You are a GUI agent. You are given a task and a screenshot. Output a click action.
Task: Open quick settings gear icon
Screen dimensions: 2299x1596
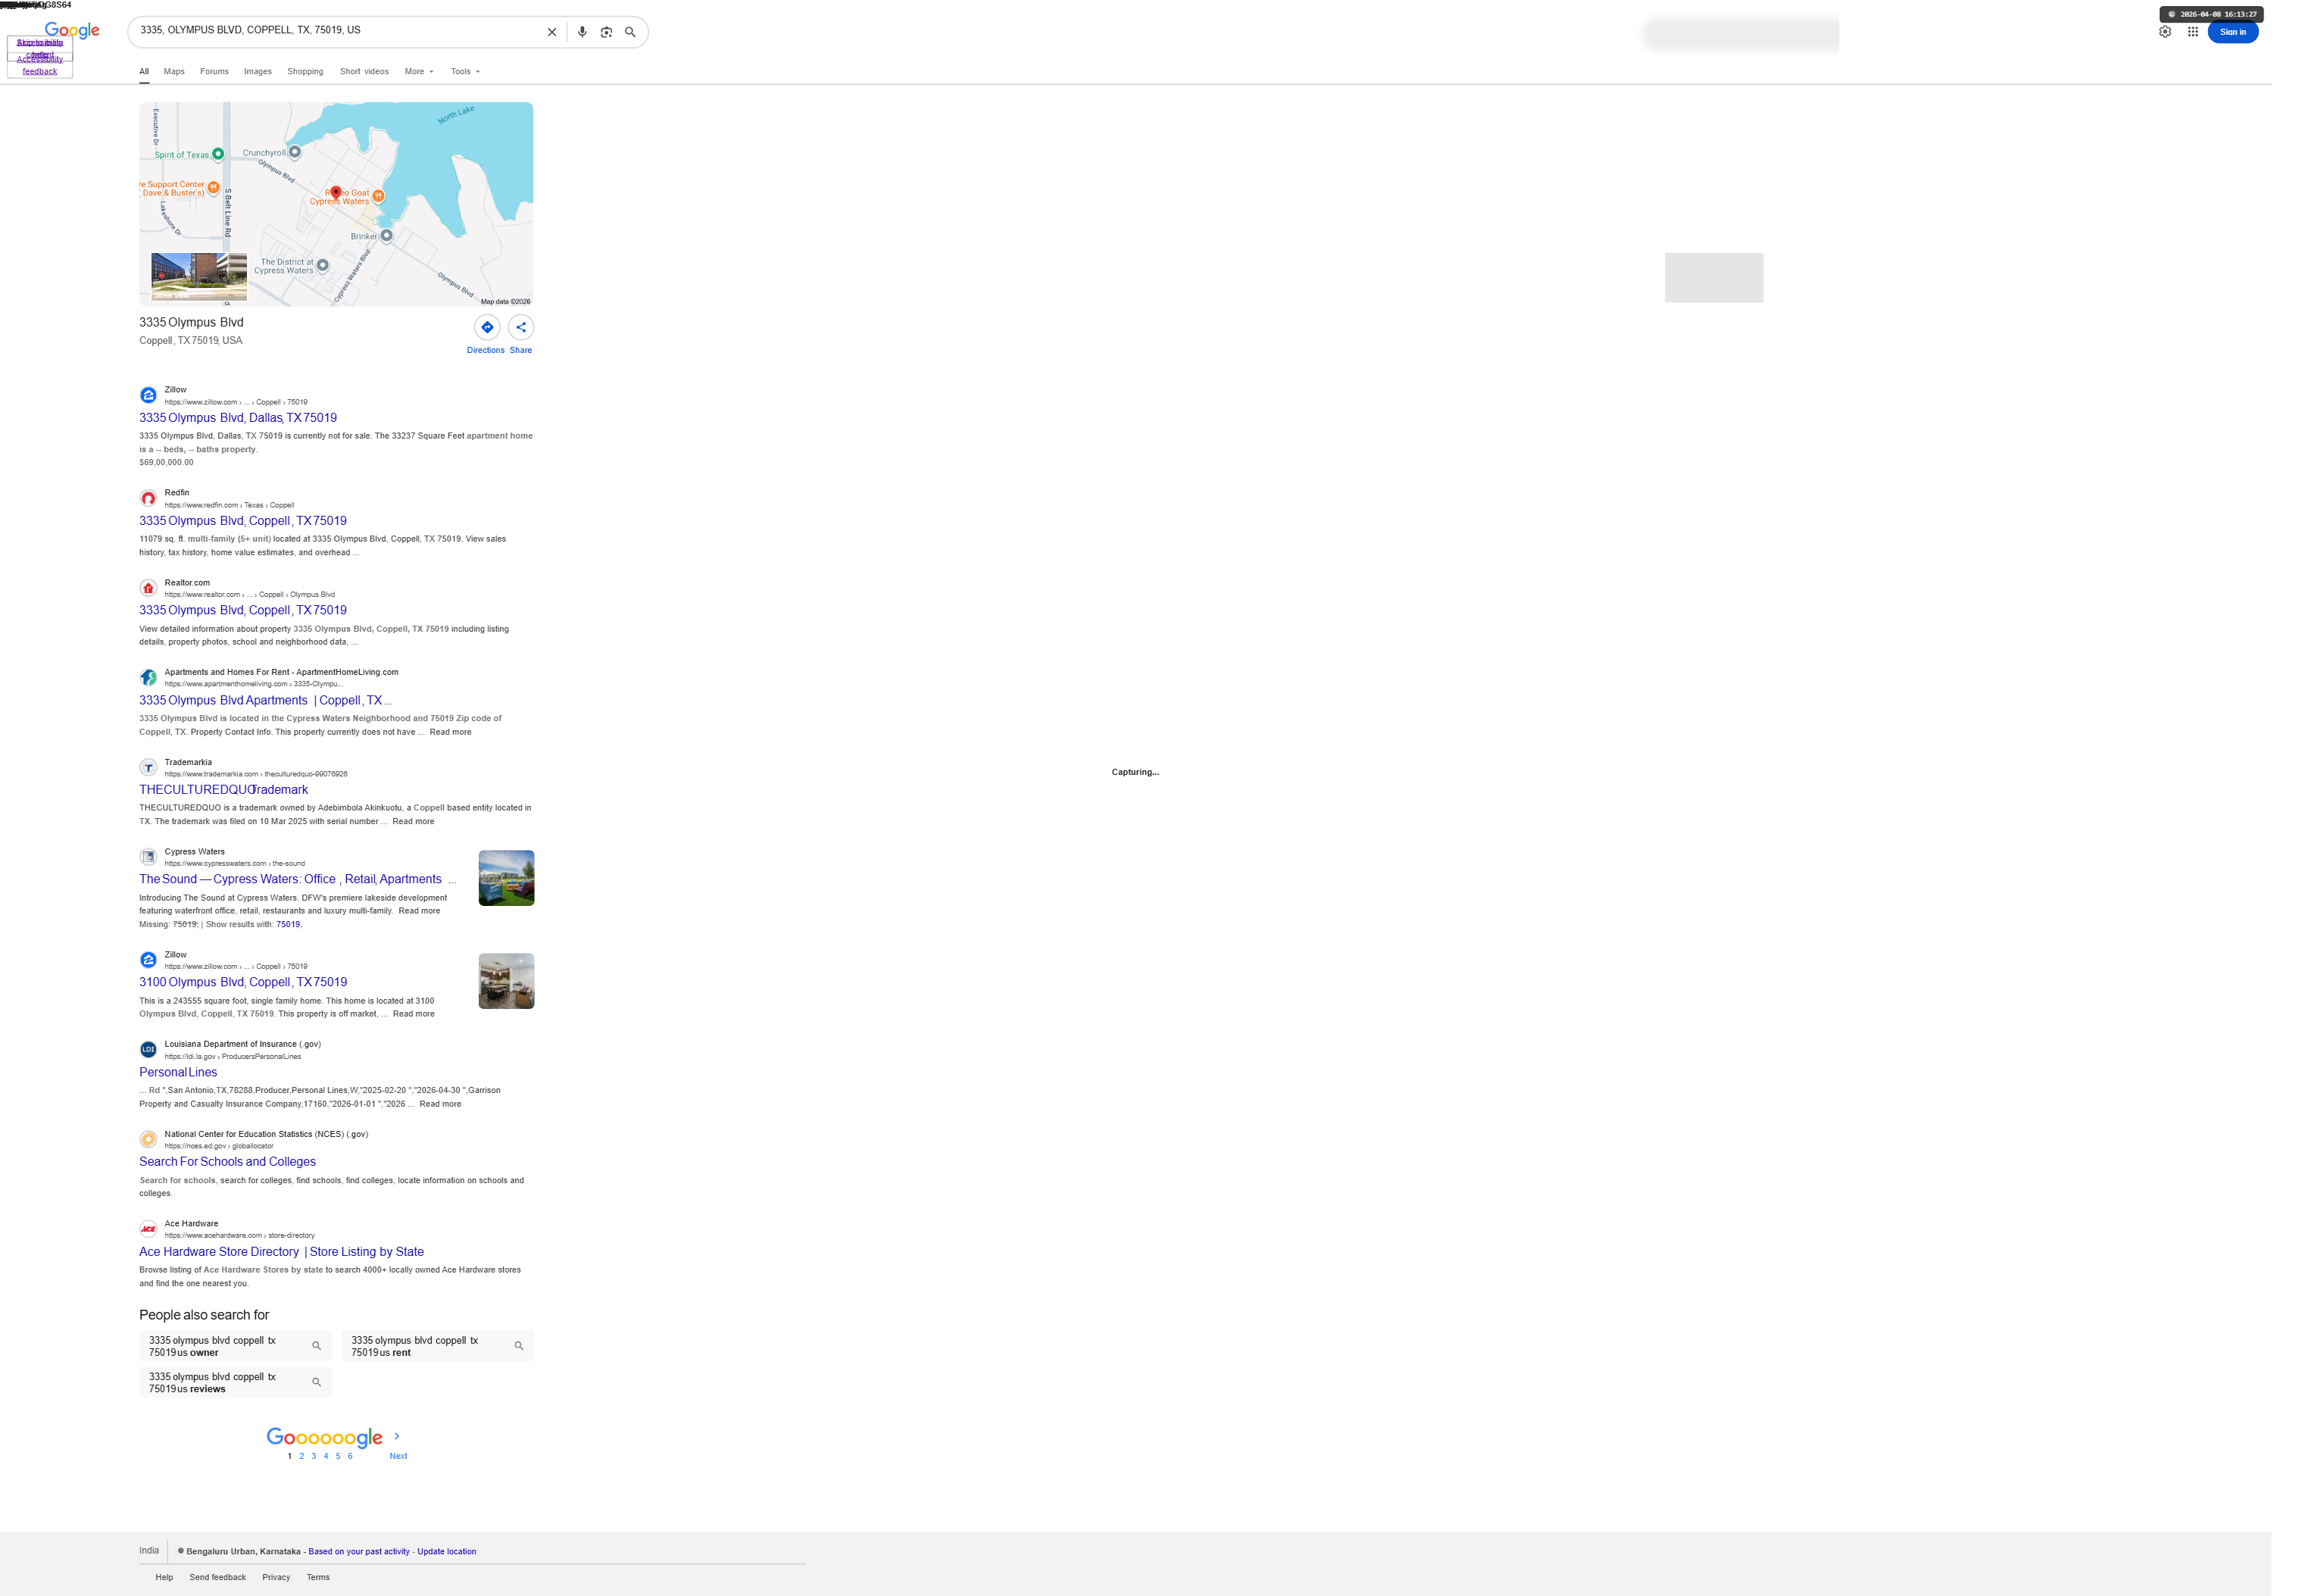click(x=2164, y=32)
